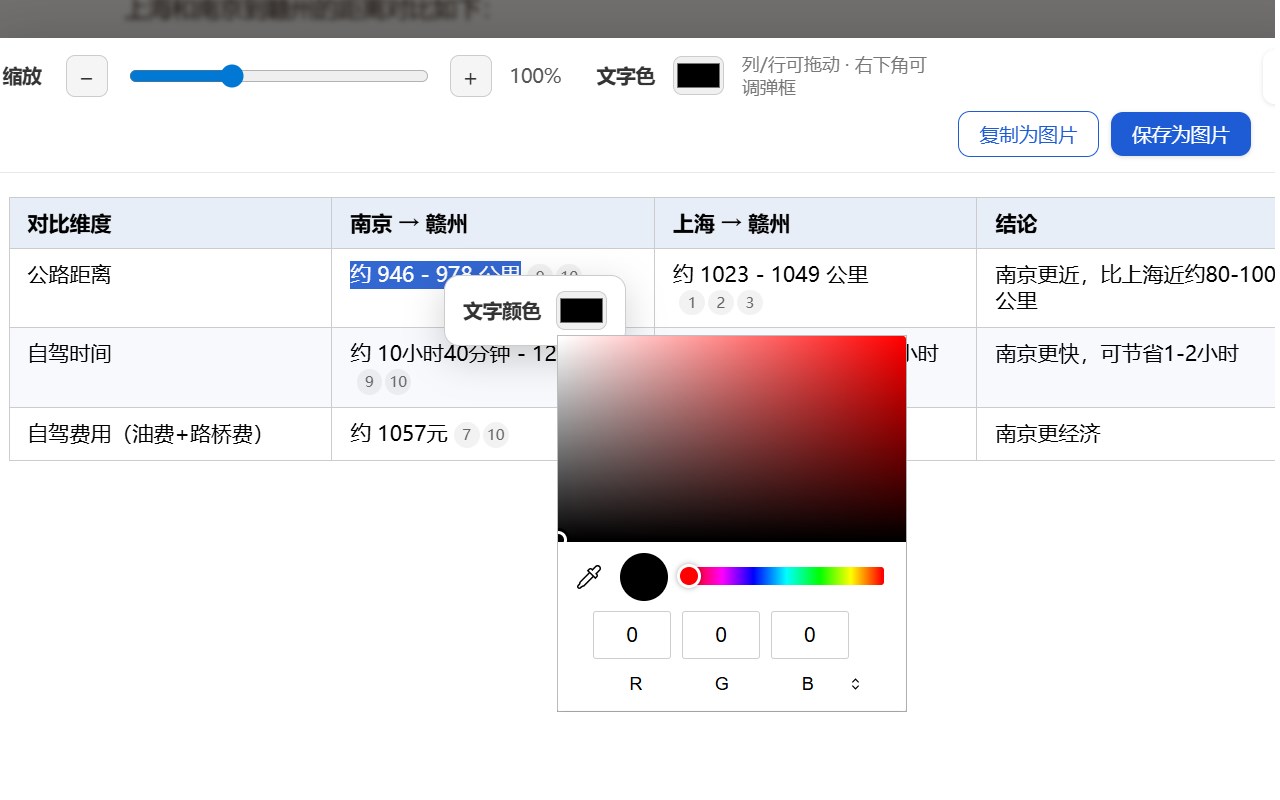Select the 公路距离 row label
The image size is (1280, 800).
click(x=69, y=274)
